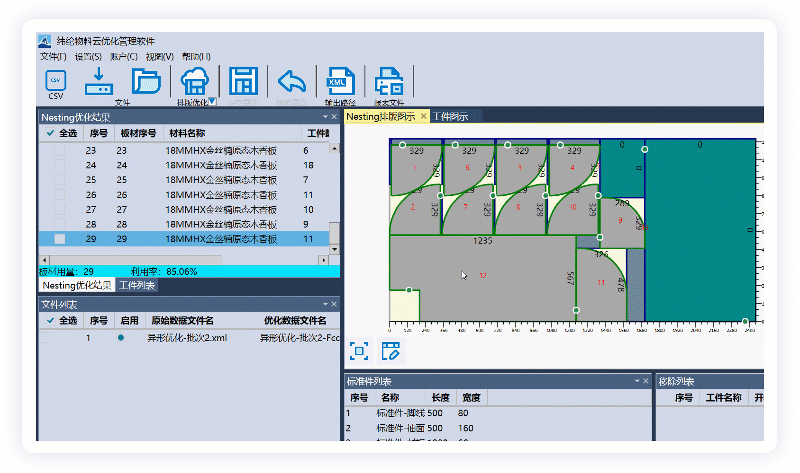Image resolution: width=800 pixels, height=473 pixels.
Task: Click the undo arrow toolbar icon
Action: pos(291,81)
